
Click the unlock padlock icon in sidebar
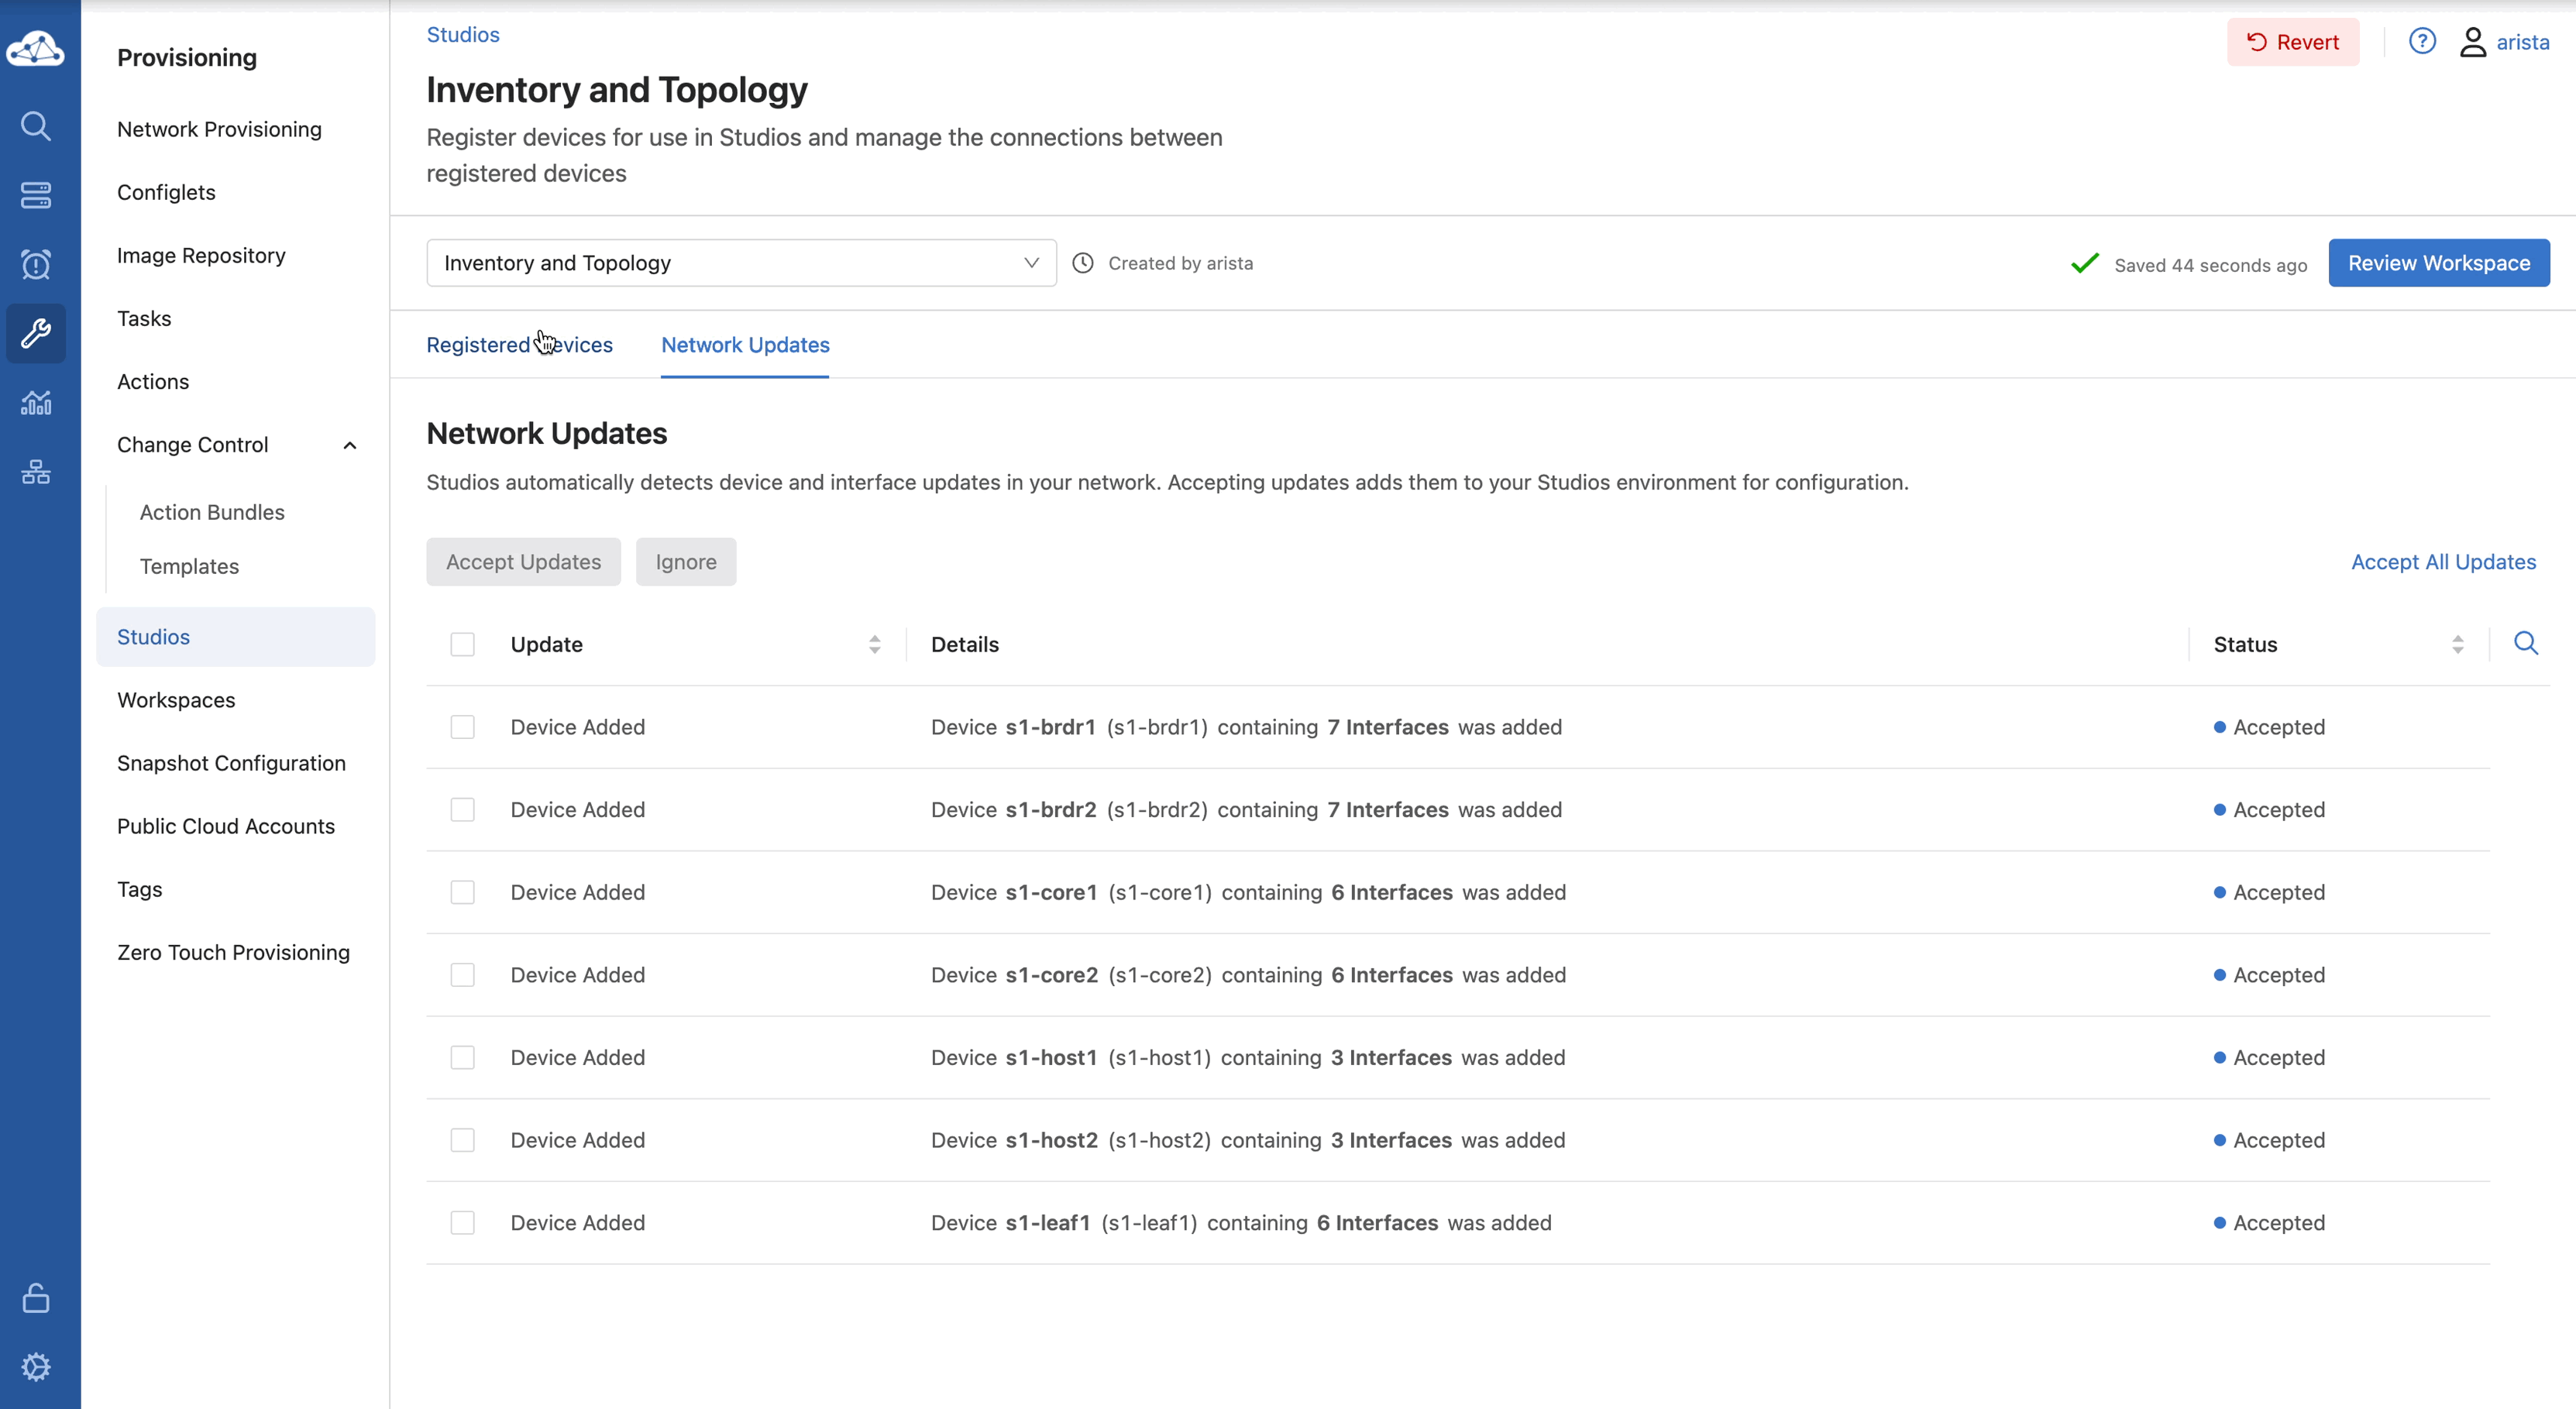pyautogui.click(x=36, y=1297)
